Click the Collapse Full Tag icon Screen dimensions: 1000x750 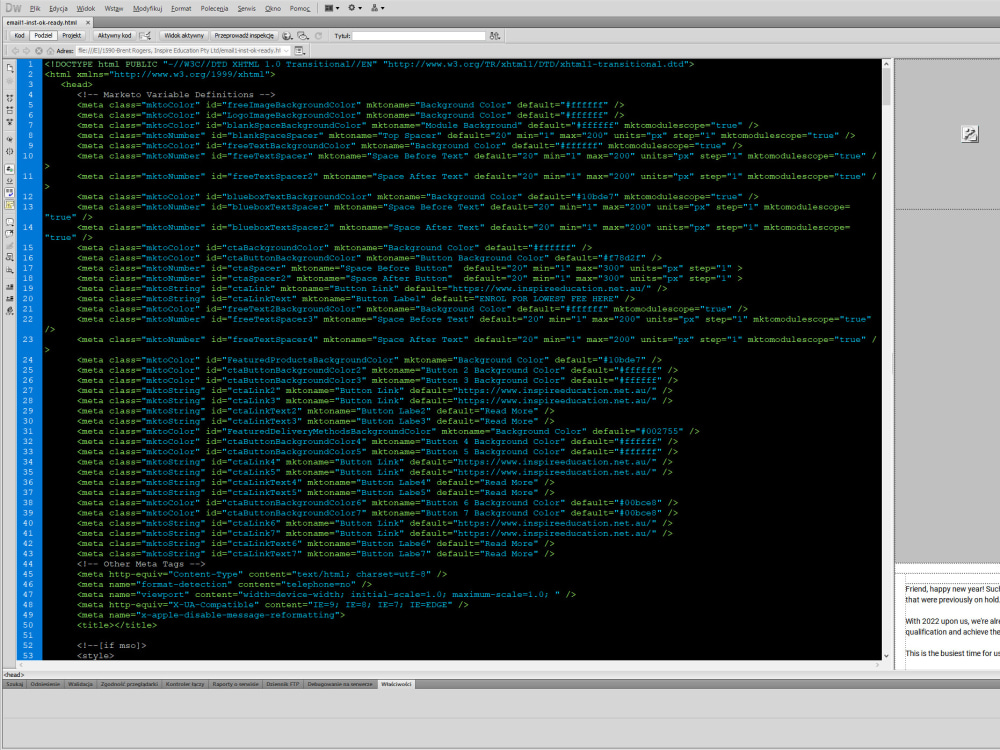10,98
